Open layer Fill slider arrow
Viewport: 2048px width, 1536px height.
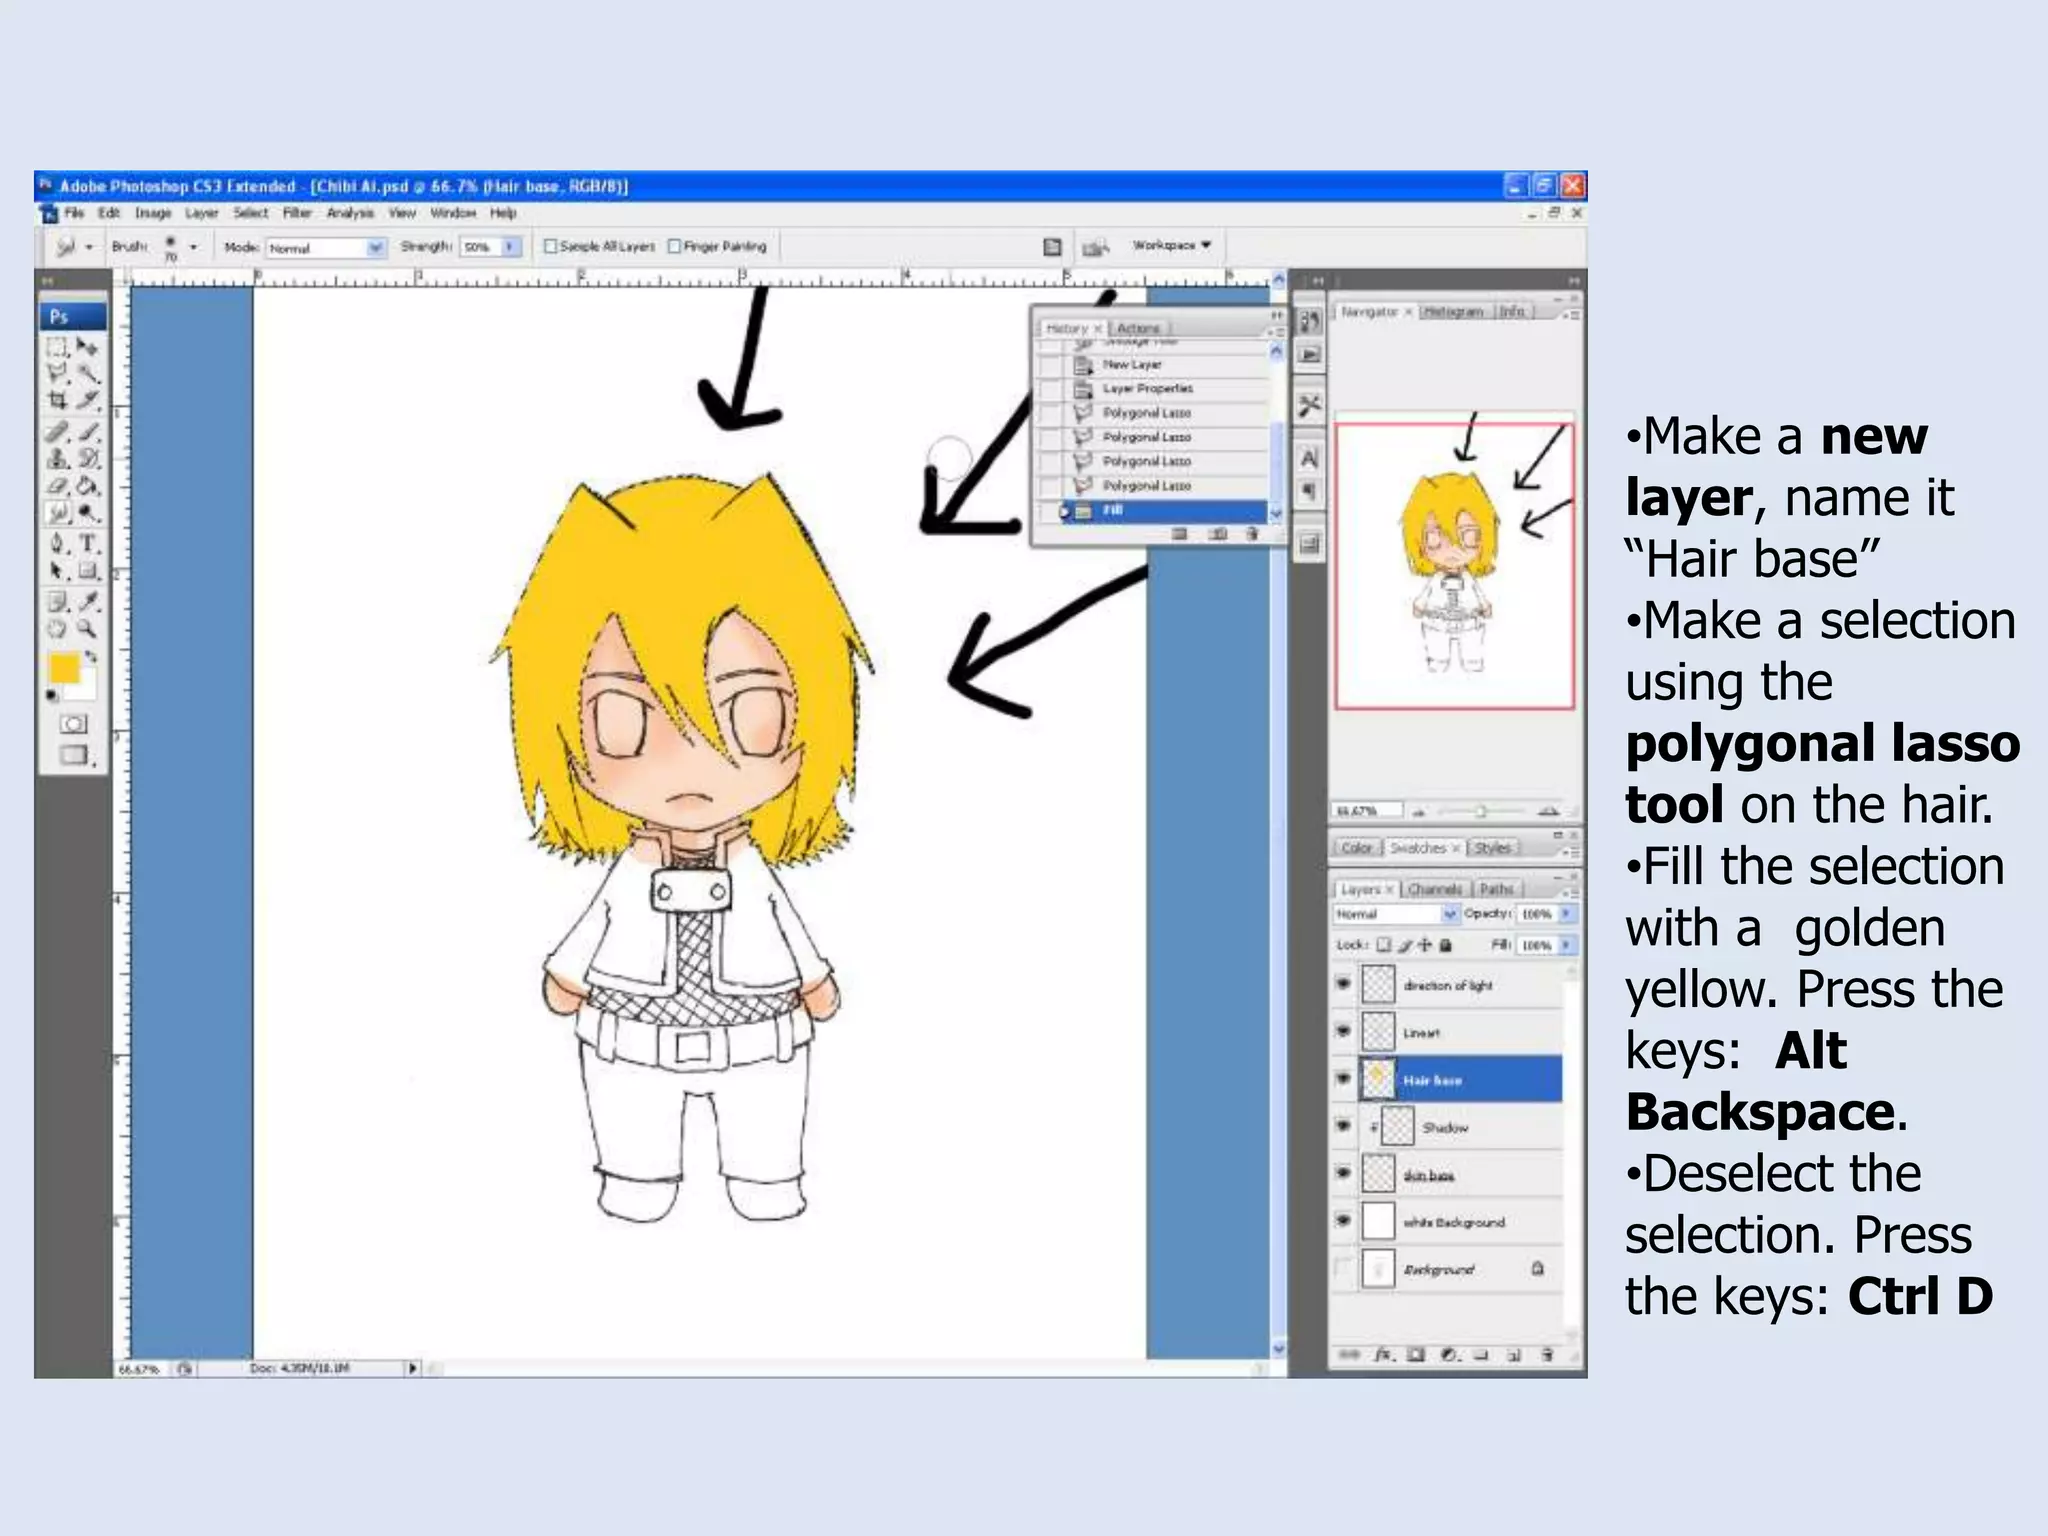[x=1566, y=945]
